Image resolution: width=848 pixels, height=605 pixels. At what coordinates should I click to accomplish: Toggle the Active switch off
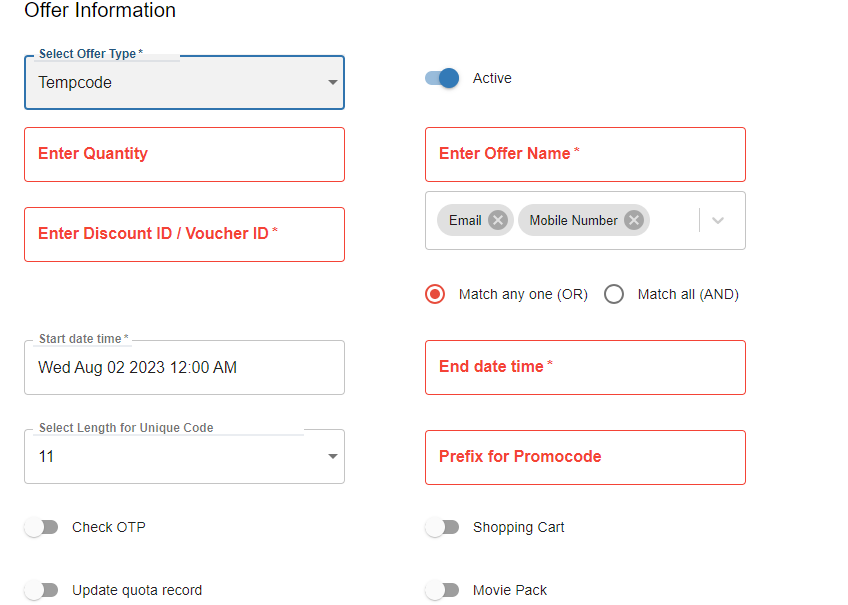coord(441,78)
